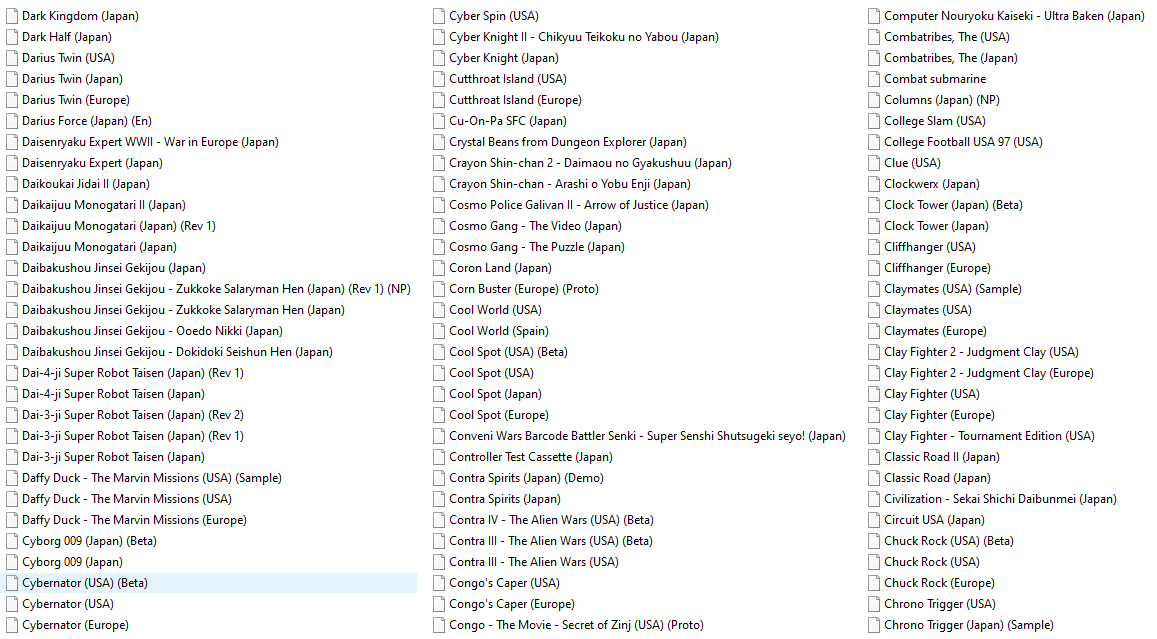The image size is (1157, 639).
Task: Select Claymates (USA) (Sample) file name
Action: [x=953, y=289]
